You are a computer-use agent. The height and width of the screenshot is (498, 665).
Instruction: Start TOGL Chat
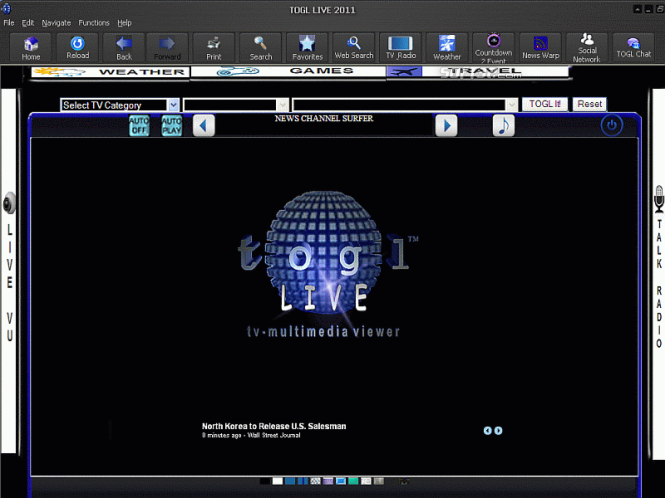[634, 48]
